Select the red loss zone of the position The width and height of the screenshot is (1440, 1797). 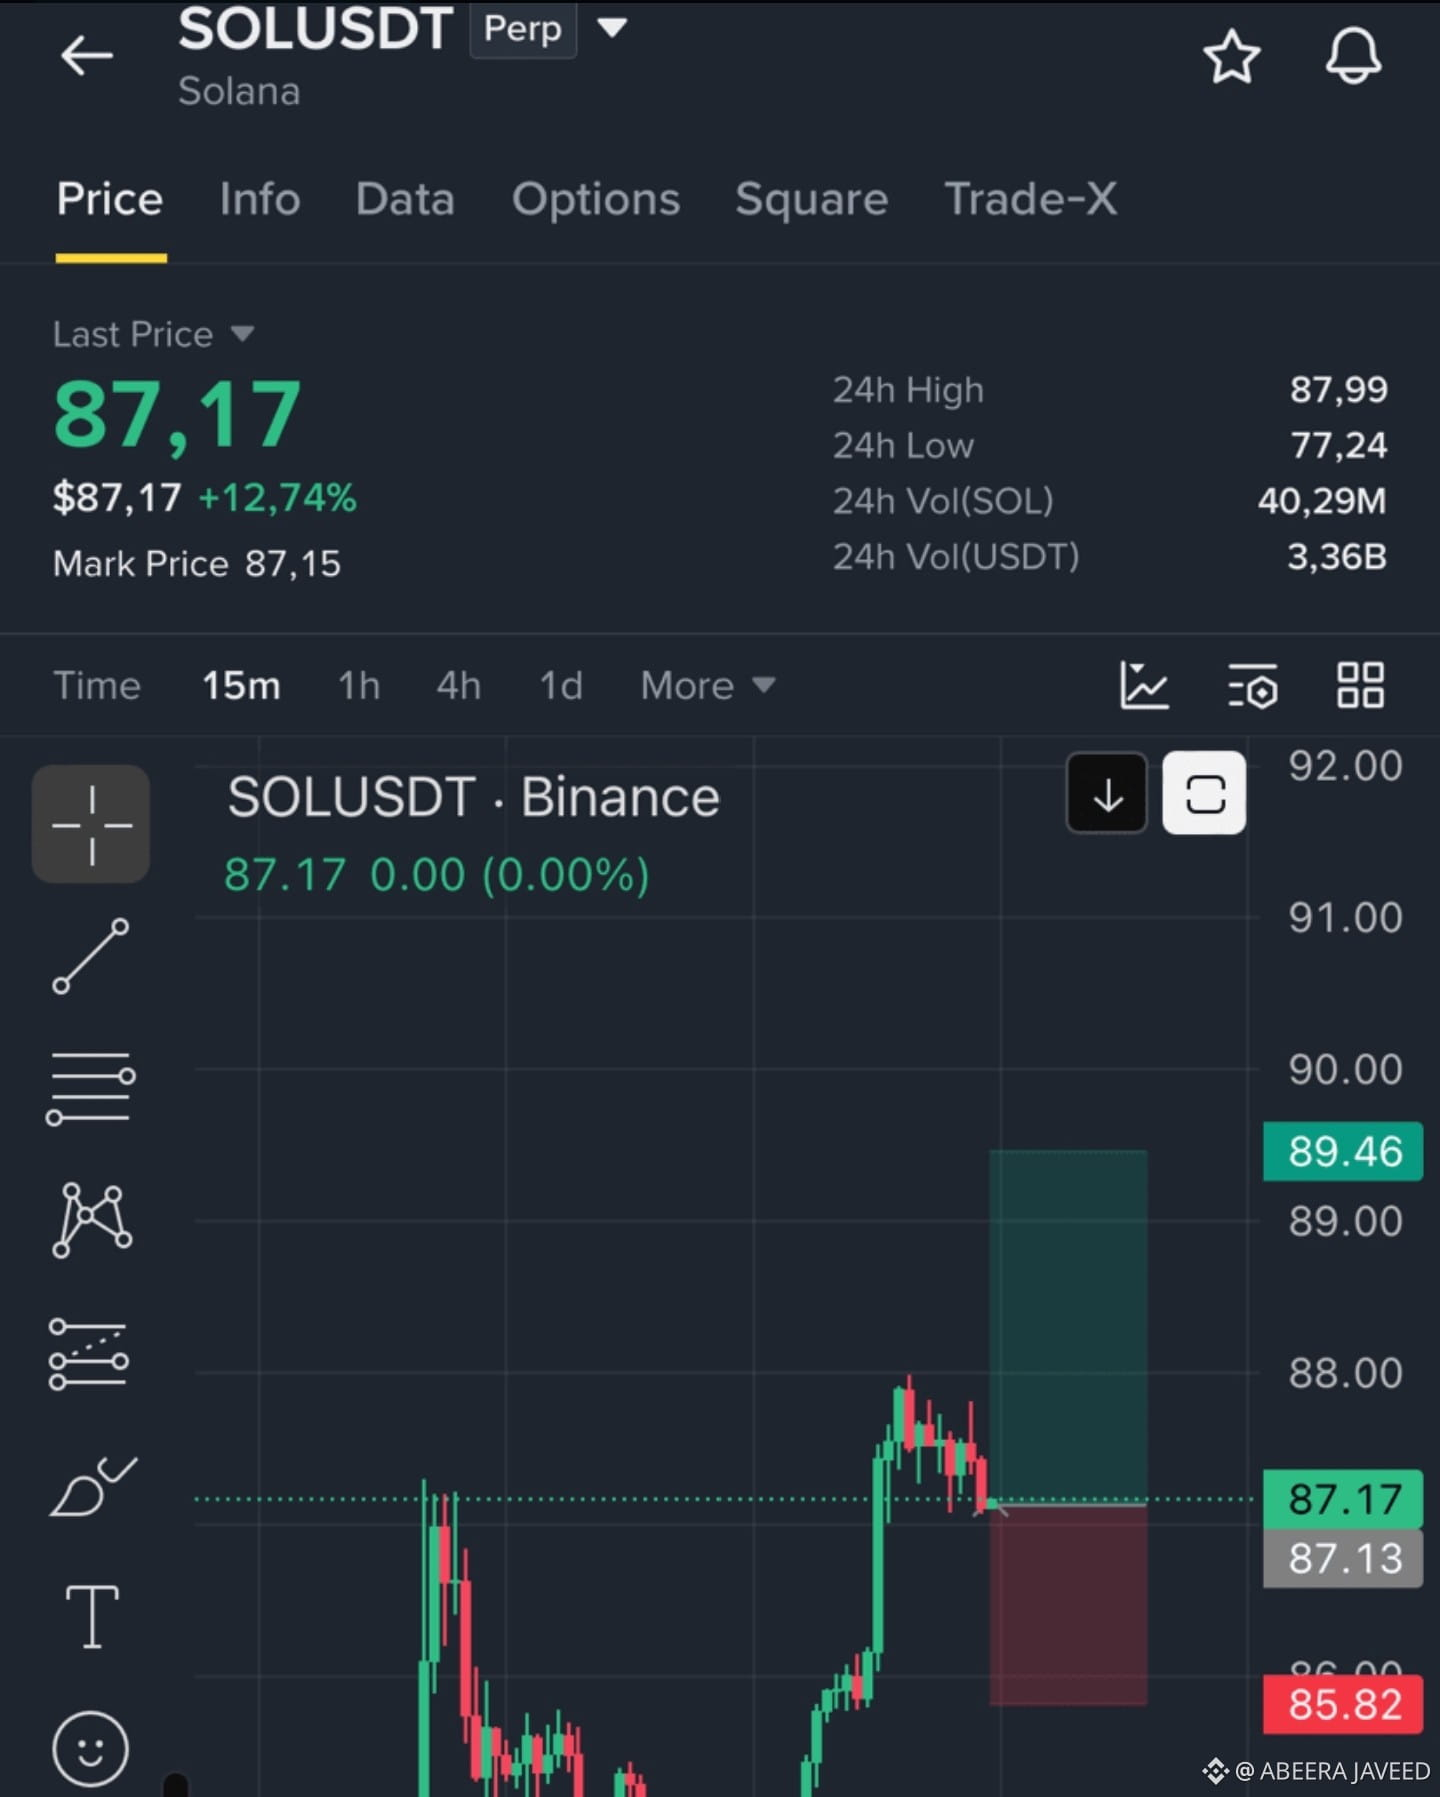coord(1068,1605)
